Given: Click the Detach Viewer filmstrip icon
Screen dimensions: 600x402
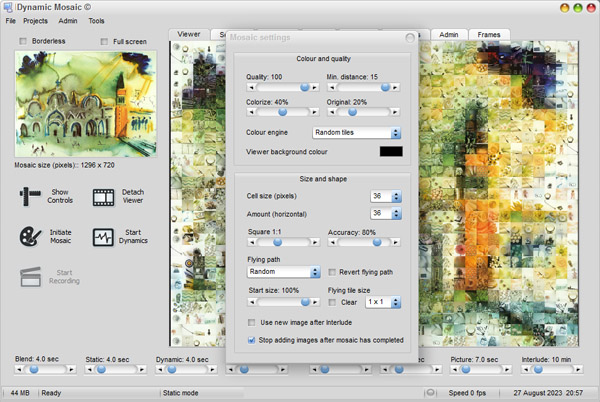Looking at the screenshot, I should pyautogui.click(x=105, y=195).
